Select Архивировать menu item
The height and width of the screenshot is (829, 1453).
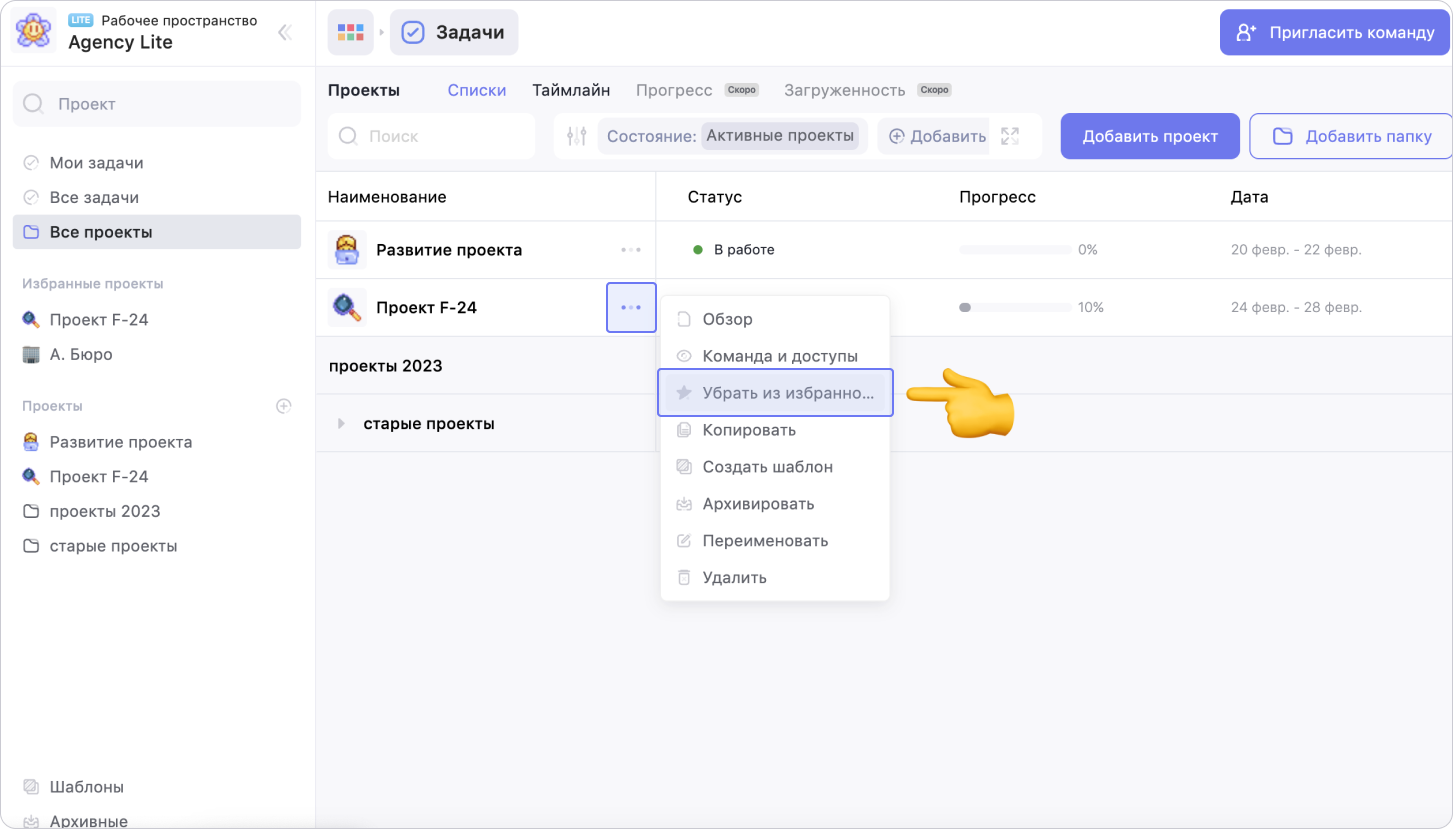pyautogui.click(x=775, y=504)
